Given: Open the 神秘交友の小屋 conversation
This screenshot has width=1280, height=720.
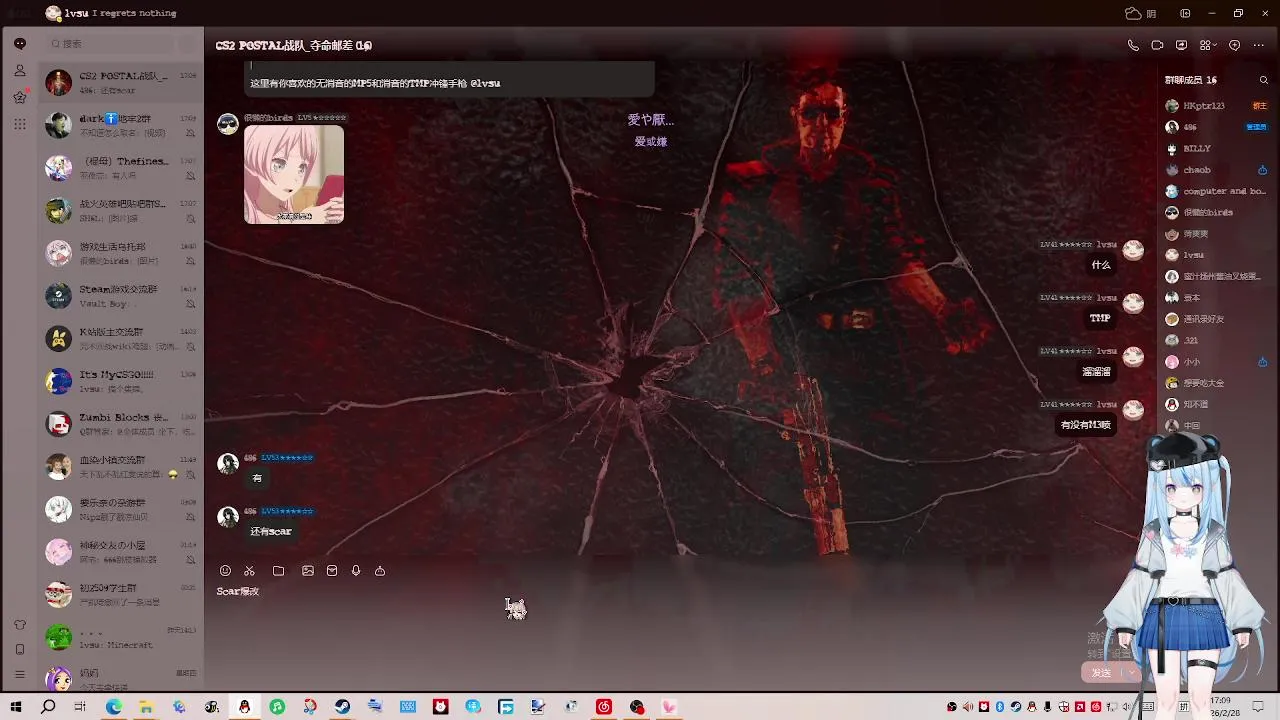Looking at the screenshot, I should tap(121, 552).
